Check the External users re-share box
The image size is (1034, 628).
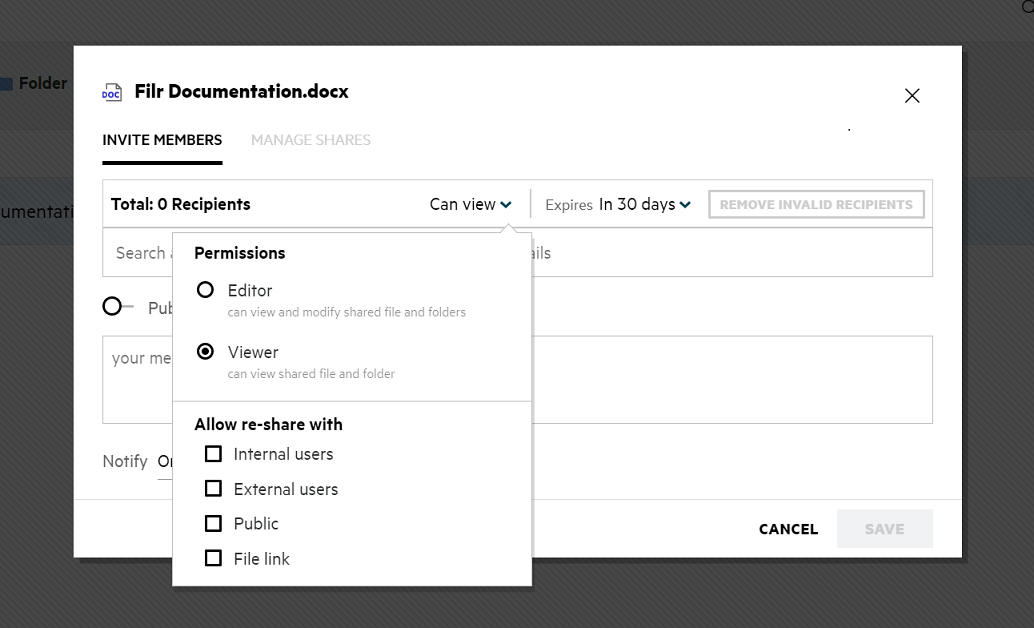coord(213,489)
